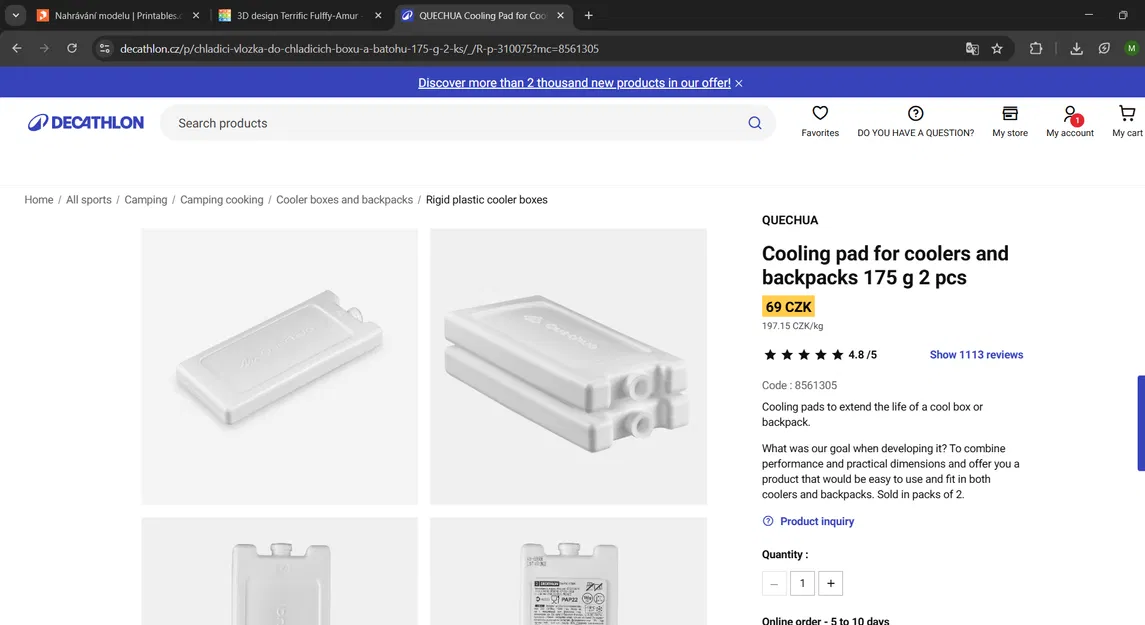
Task: Open the Product inquiry question icon
Action: point(767,520)
